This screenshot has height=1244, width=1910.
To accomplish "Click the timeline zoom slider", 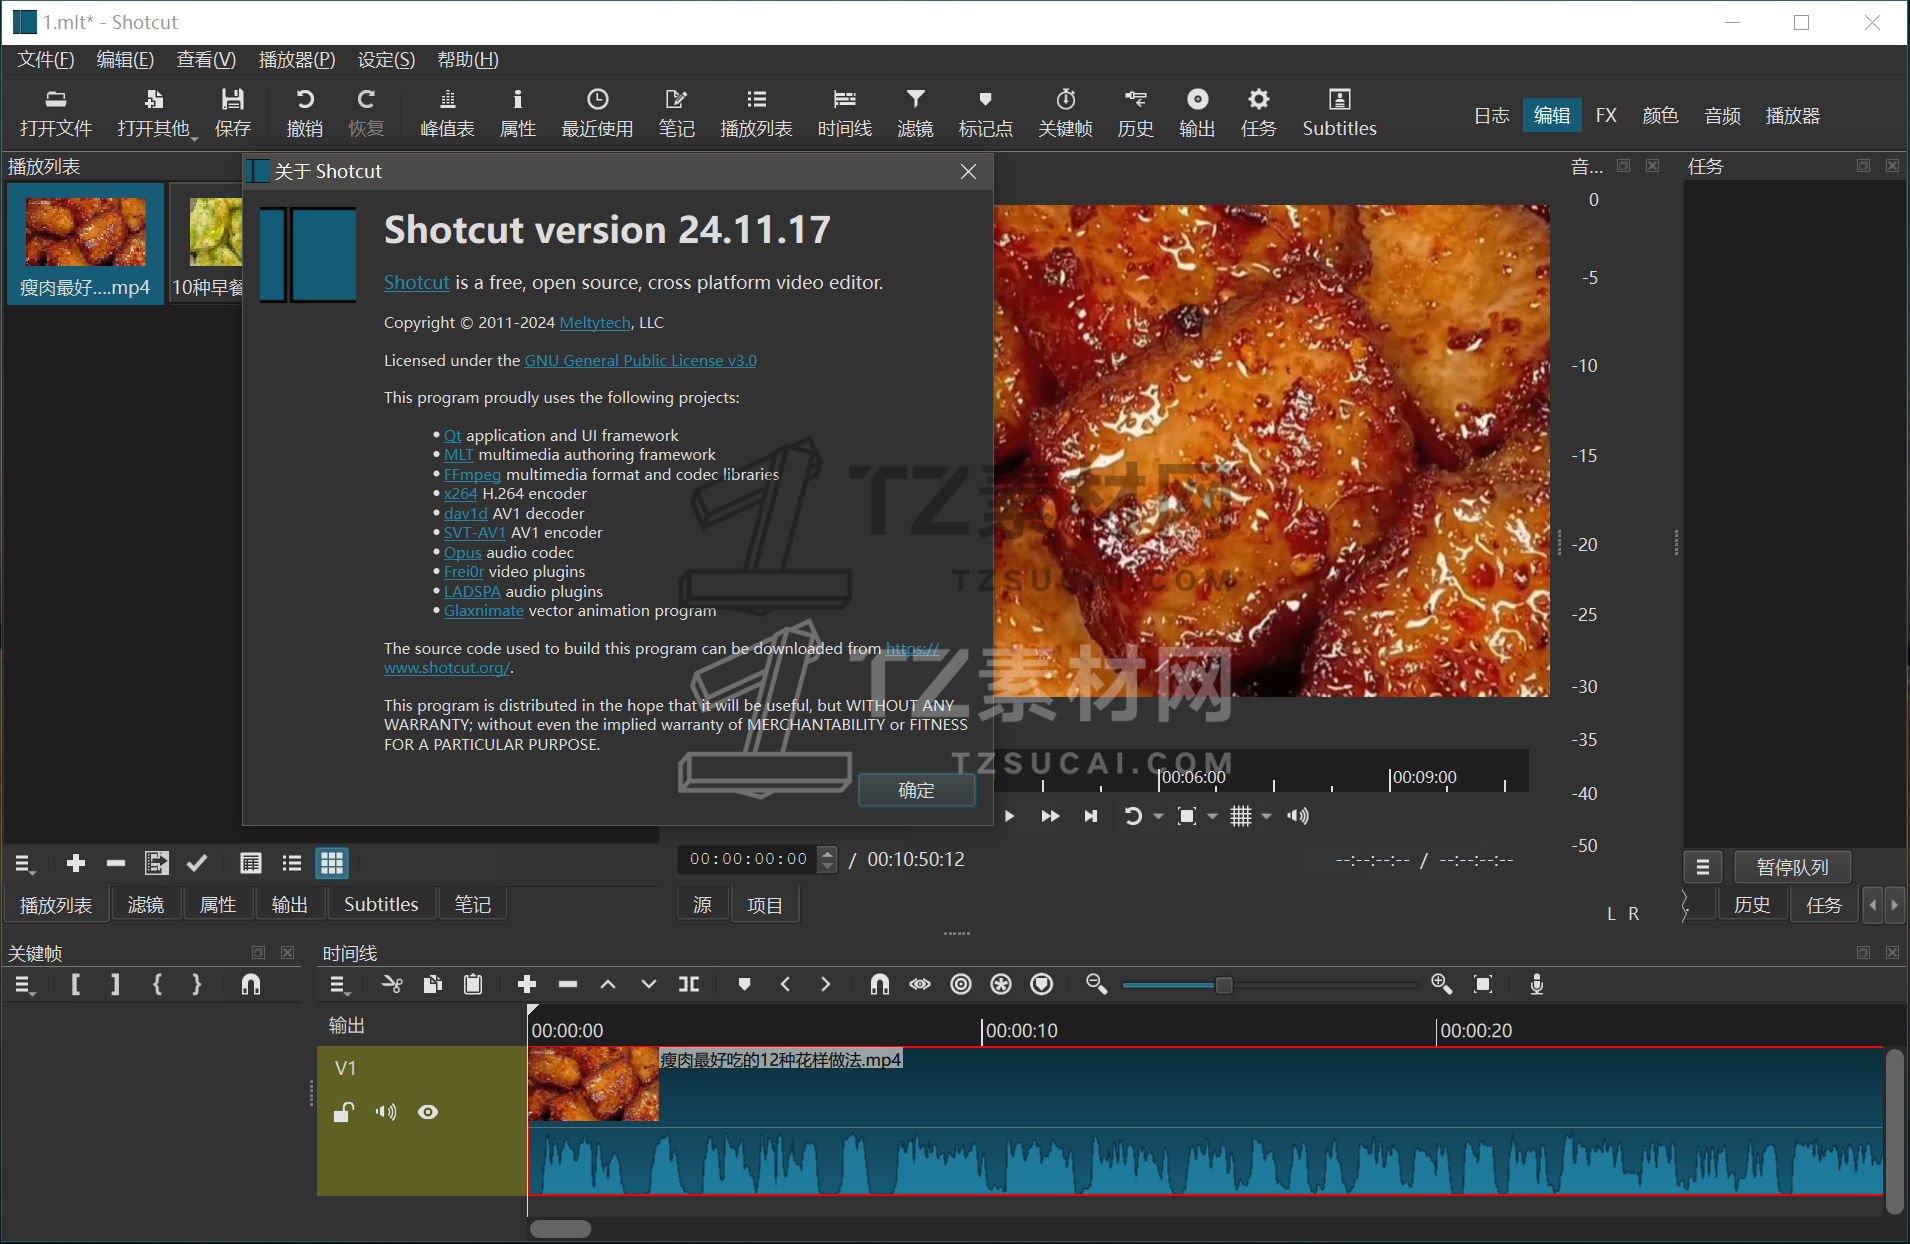I will (1223, 985).
